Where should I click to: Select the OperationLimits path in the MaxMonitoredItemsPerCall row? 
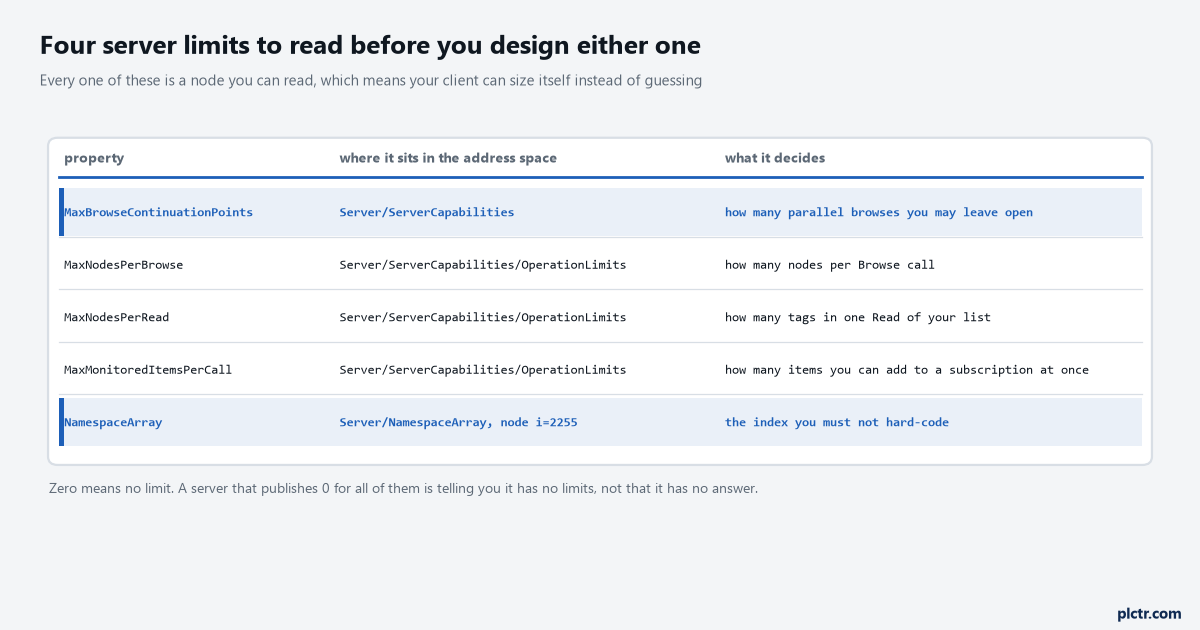pyautogui.click(x=483, y=370)
